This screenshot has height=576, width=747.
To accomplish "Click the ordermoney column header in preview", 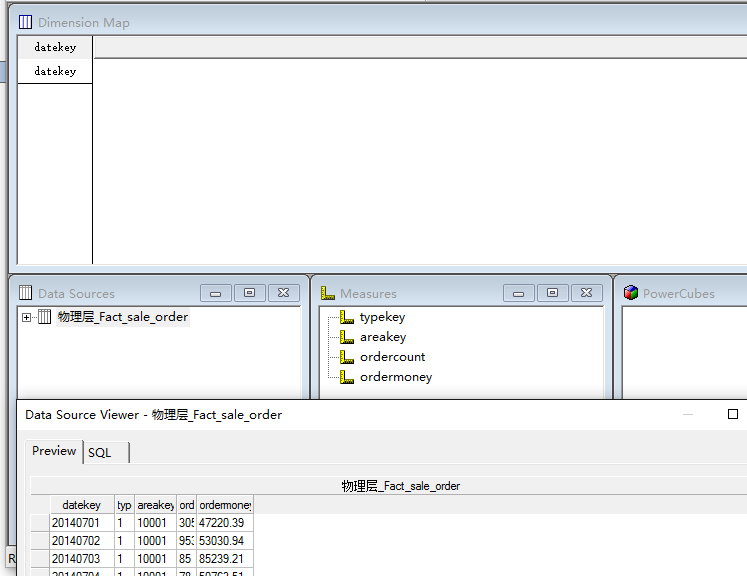I will [225, 505].
